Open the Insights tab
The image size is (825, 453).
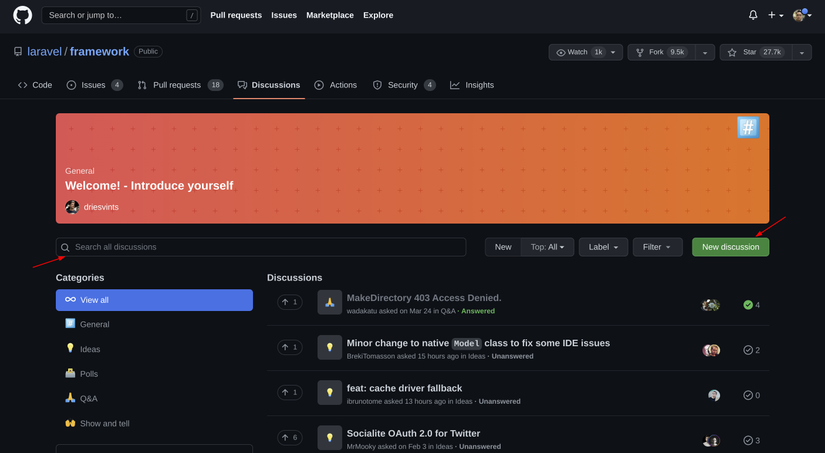pyautogui.click(x=472, y=85)
